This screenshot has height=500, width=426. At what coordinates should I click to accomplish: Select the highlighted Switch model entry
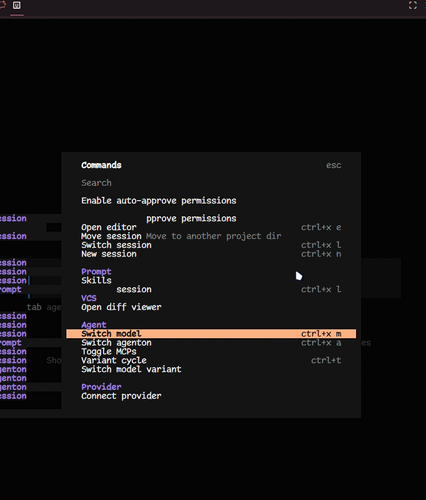click(x=211, y=334)
